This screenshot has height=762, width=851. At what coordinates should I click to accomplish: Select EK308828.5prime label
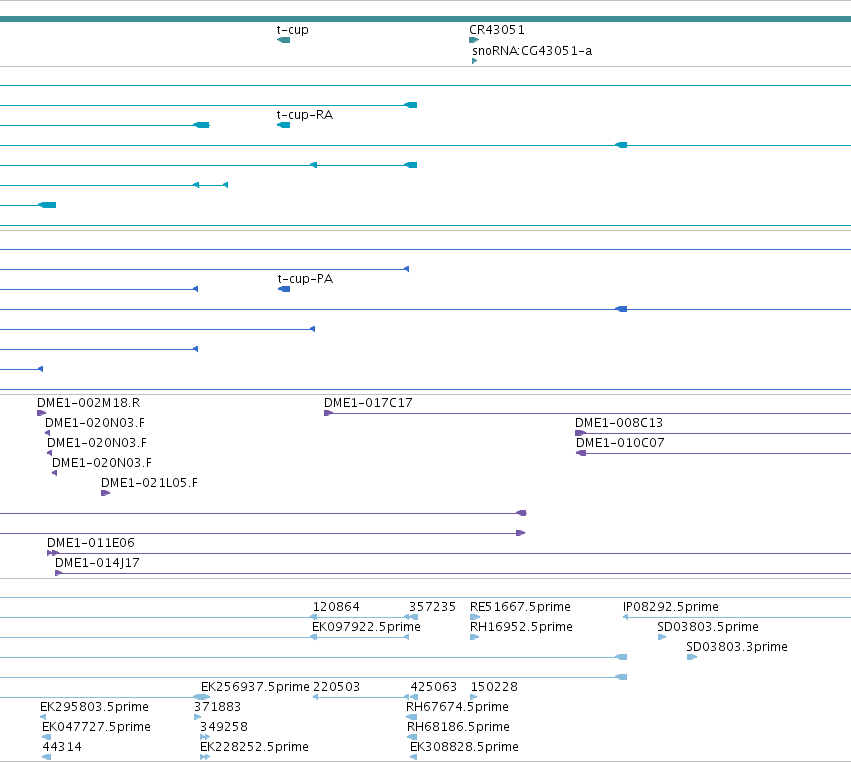coord(465,747)
